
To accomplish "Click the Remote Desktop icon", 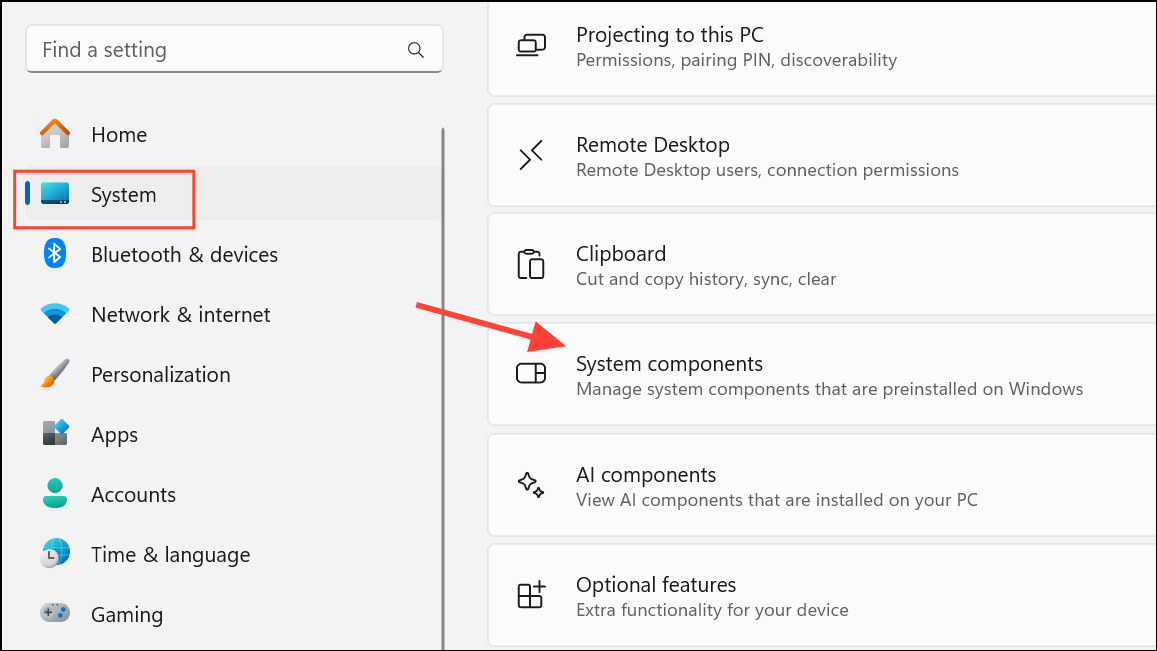I will [x=531, y=156].
